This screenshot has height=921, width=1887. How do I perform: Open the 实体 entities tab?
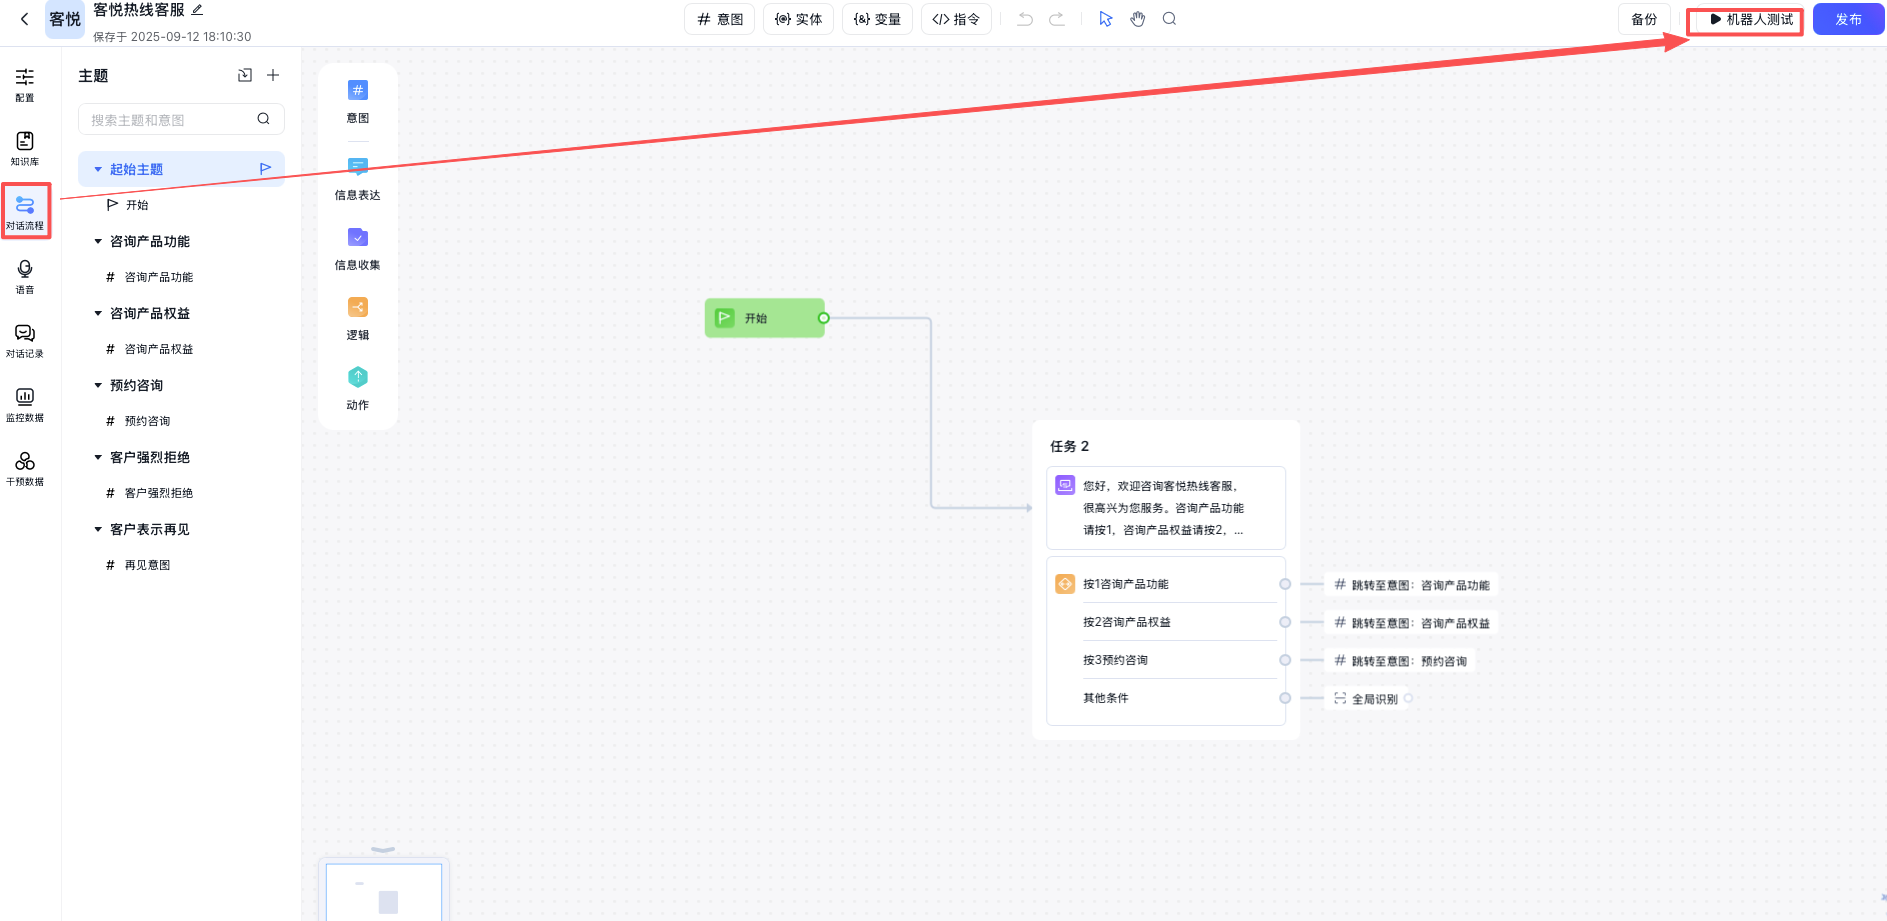[x=798, y=19]
